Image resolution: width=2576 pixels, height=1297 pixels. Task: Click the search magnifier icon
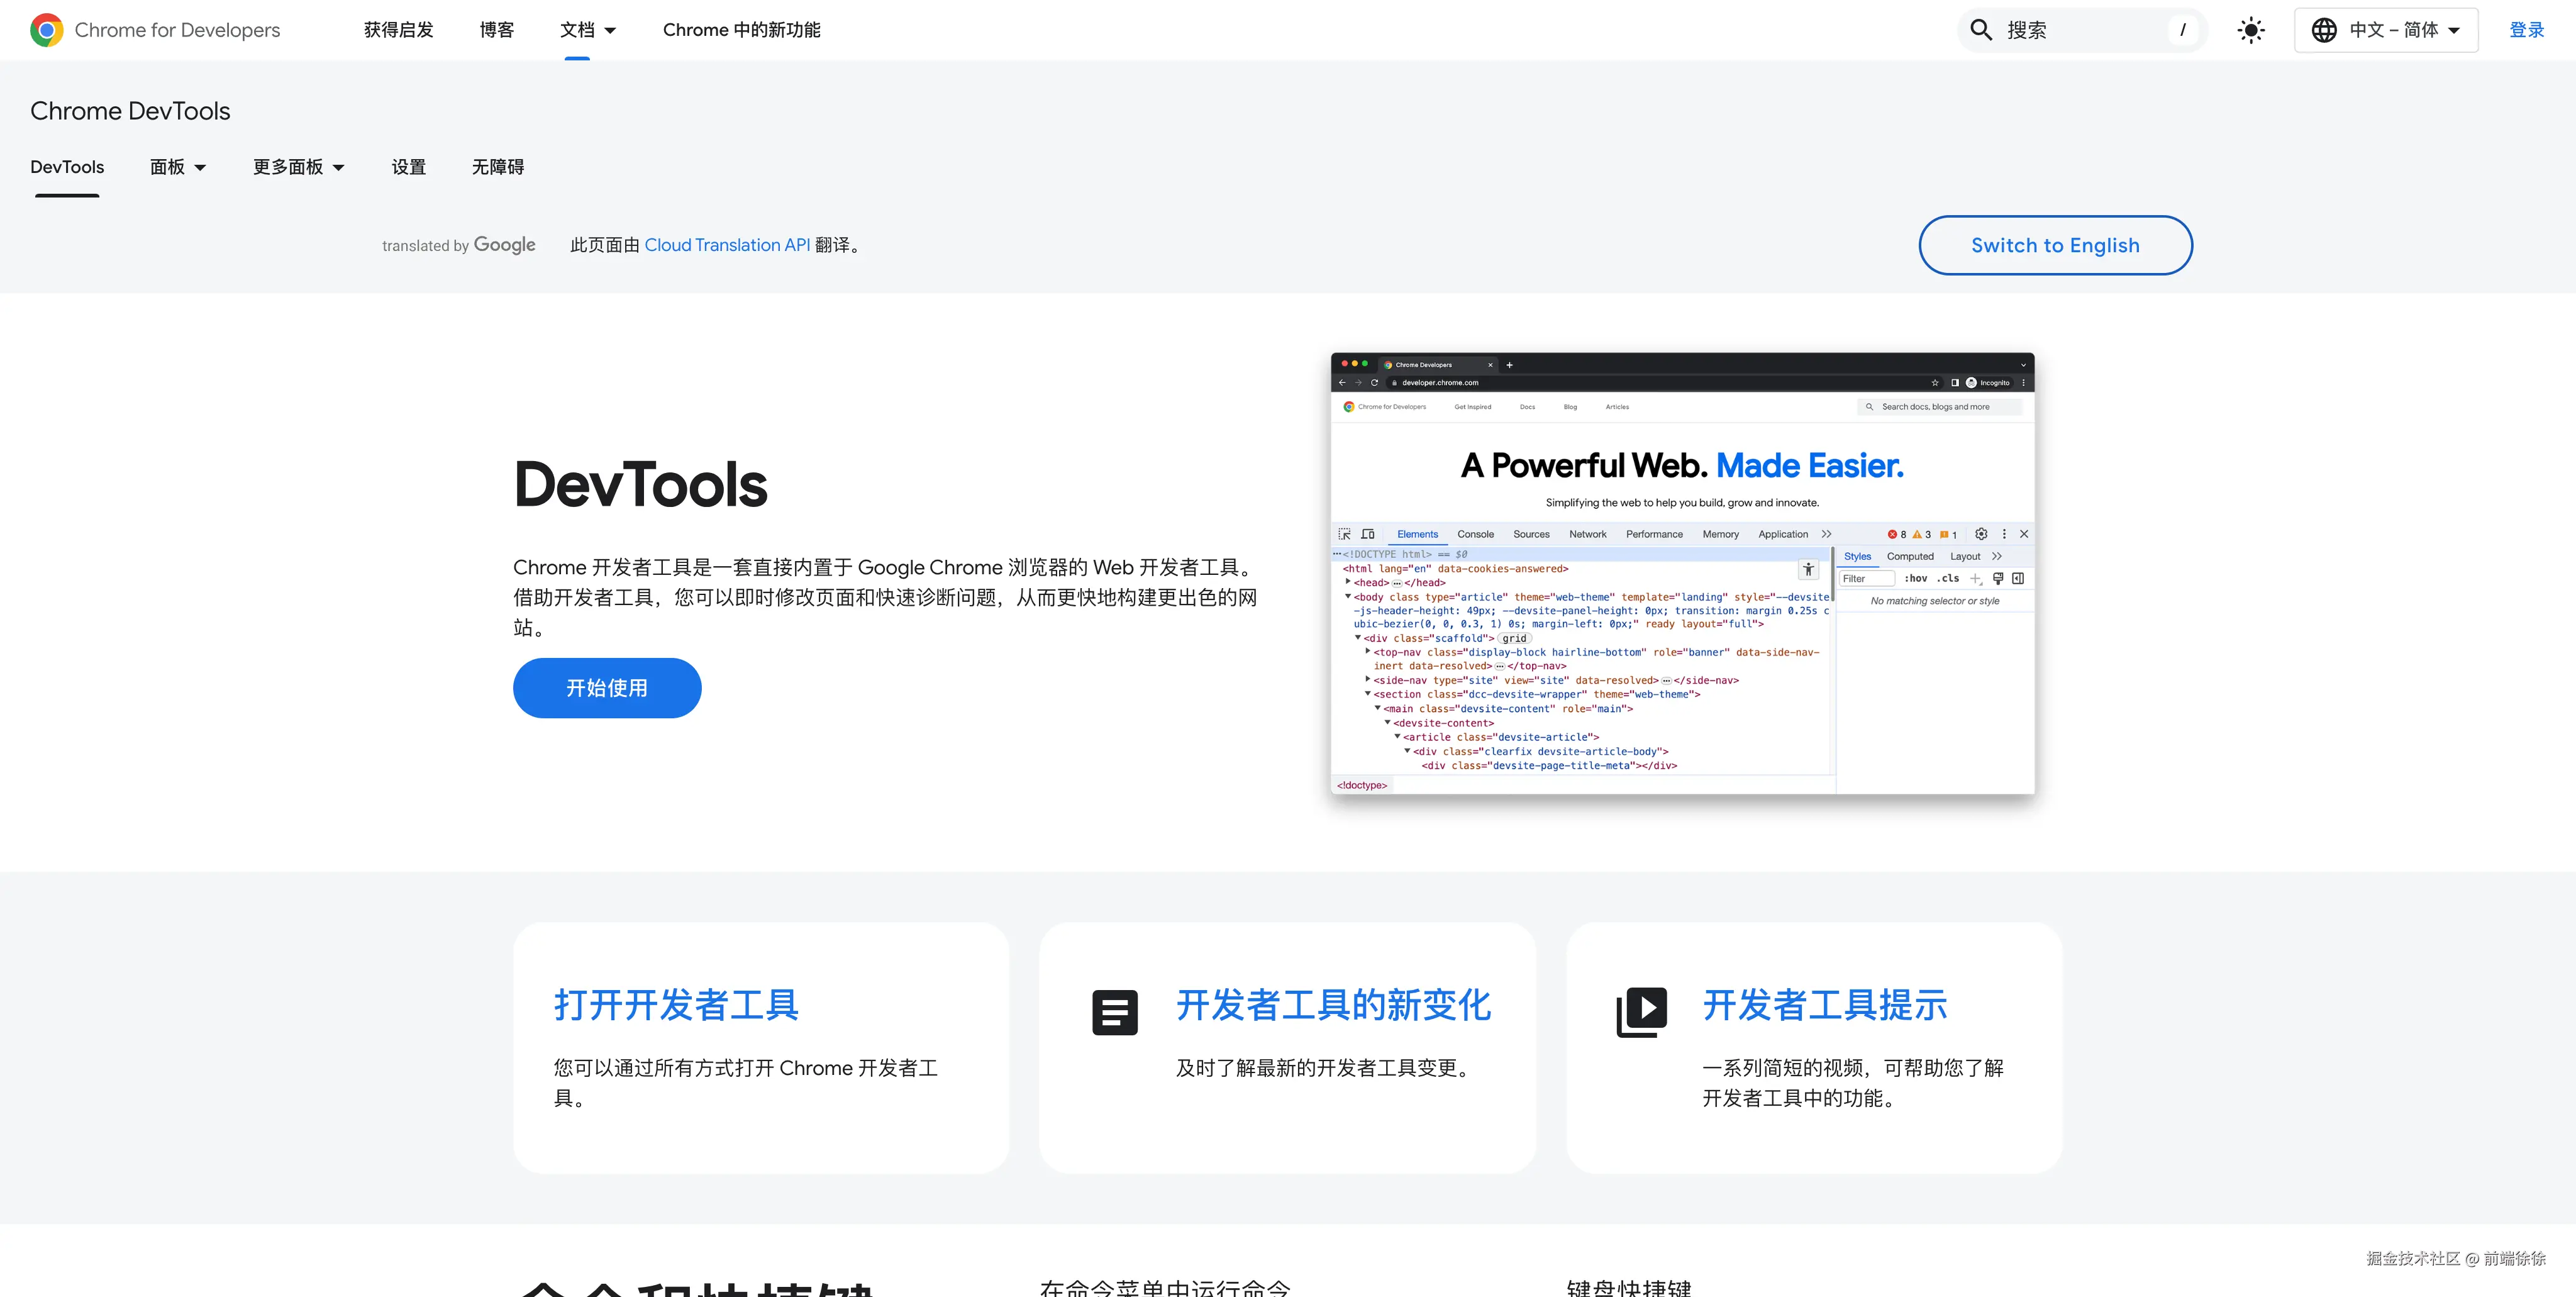(x=1981, y=30)
